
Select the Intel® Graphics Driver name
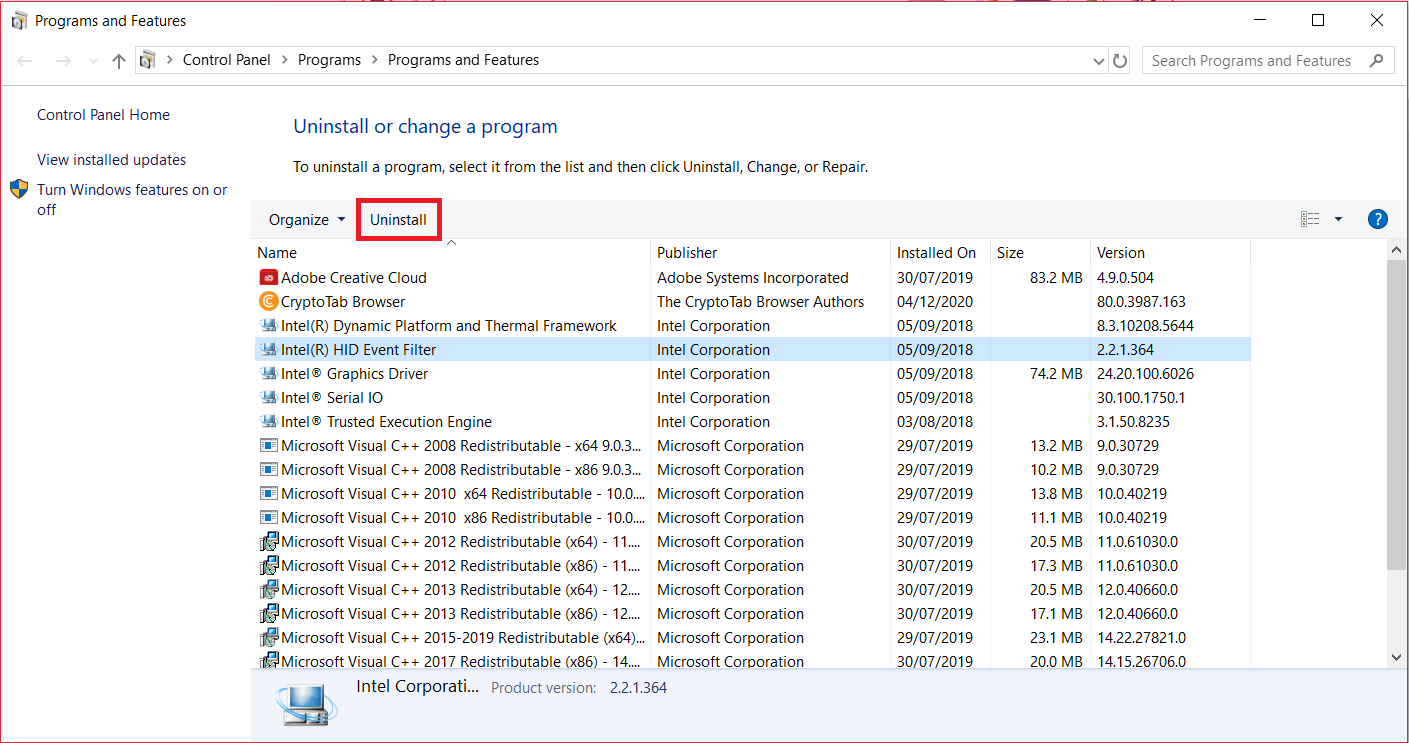click(x=354, y=374)
